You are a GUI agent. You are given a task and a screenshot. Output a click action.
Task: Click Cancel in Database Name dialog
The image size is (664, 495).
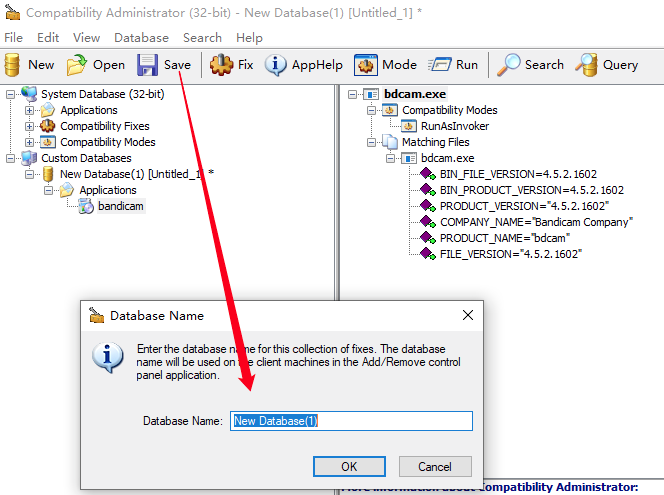(435, 467)
